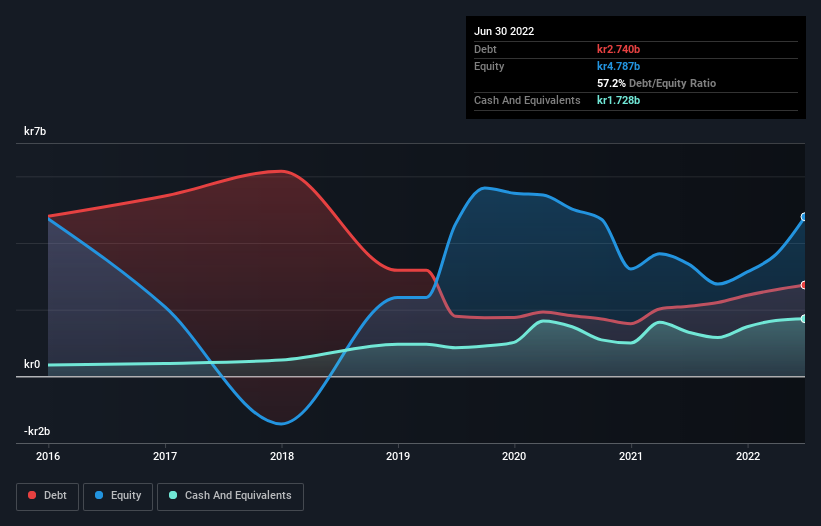The height and width of the screenshot is (526, 821).
Task: Click the 2016 x-axis label
Action: 48,456
